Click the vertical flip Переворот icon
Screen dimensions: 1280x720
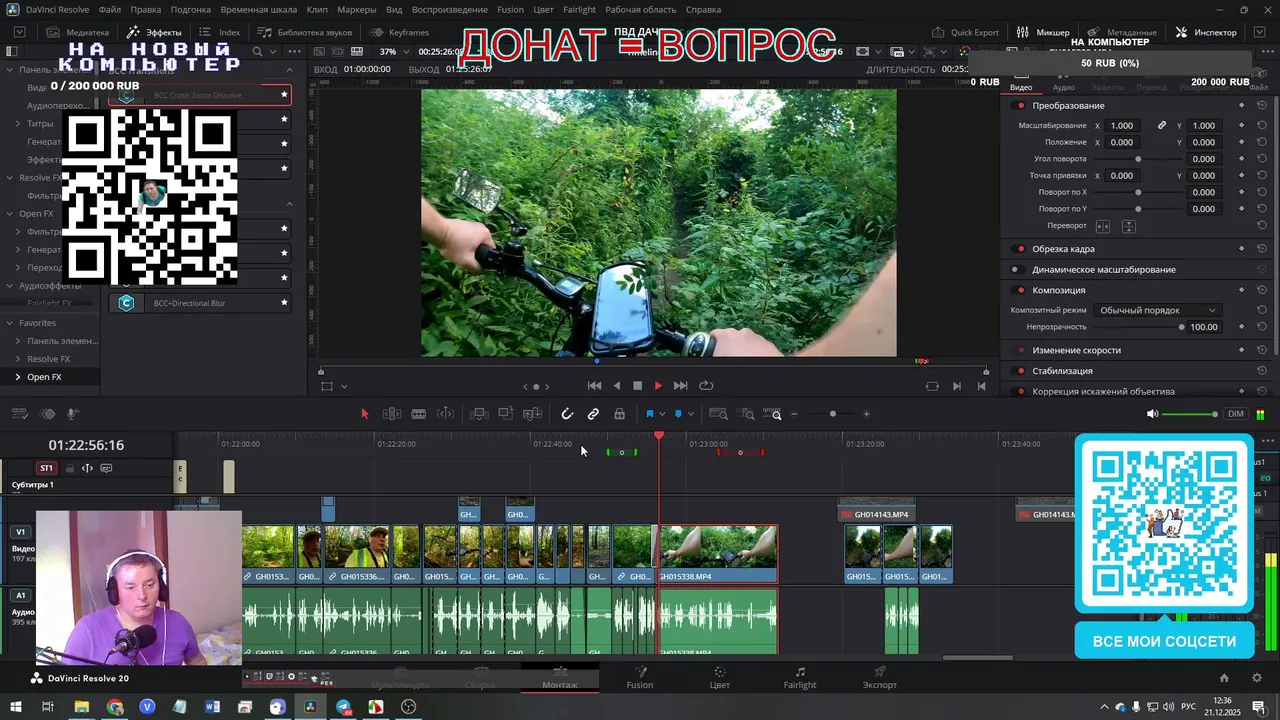tap(1129, 226)
